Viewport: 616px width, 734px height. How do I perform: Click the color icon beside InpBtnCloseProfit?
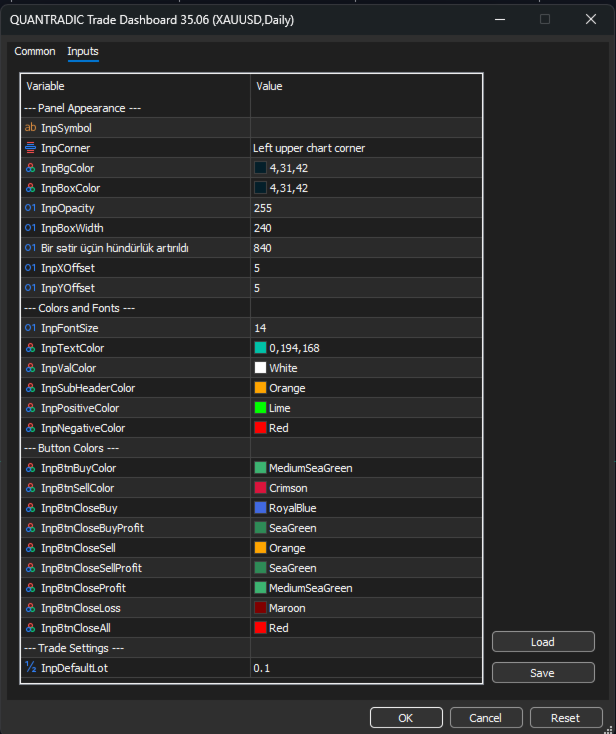pyautogui.click(x=30, y=588)
